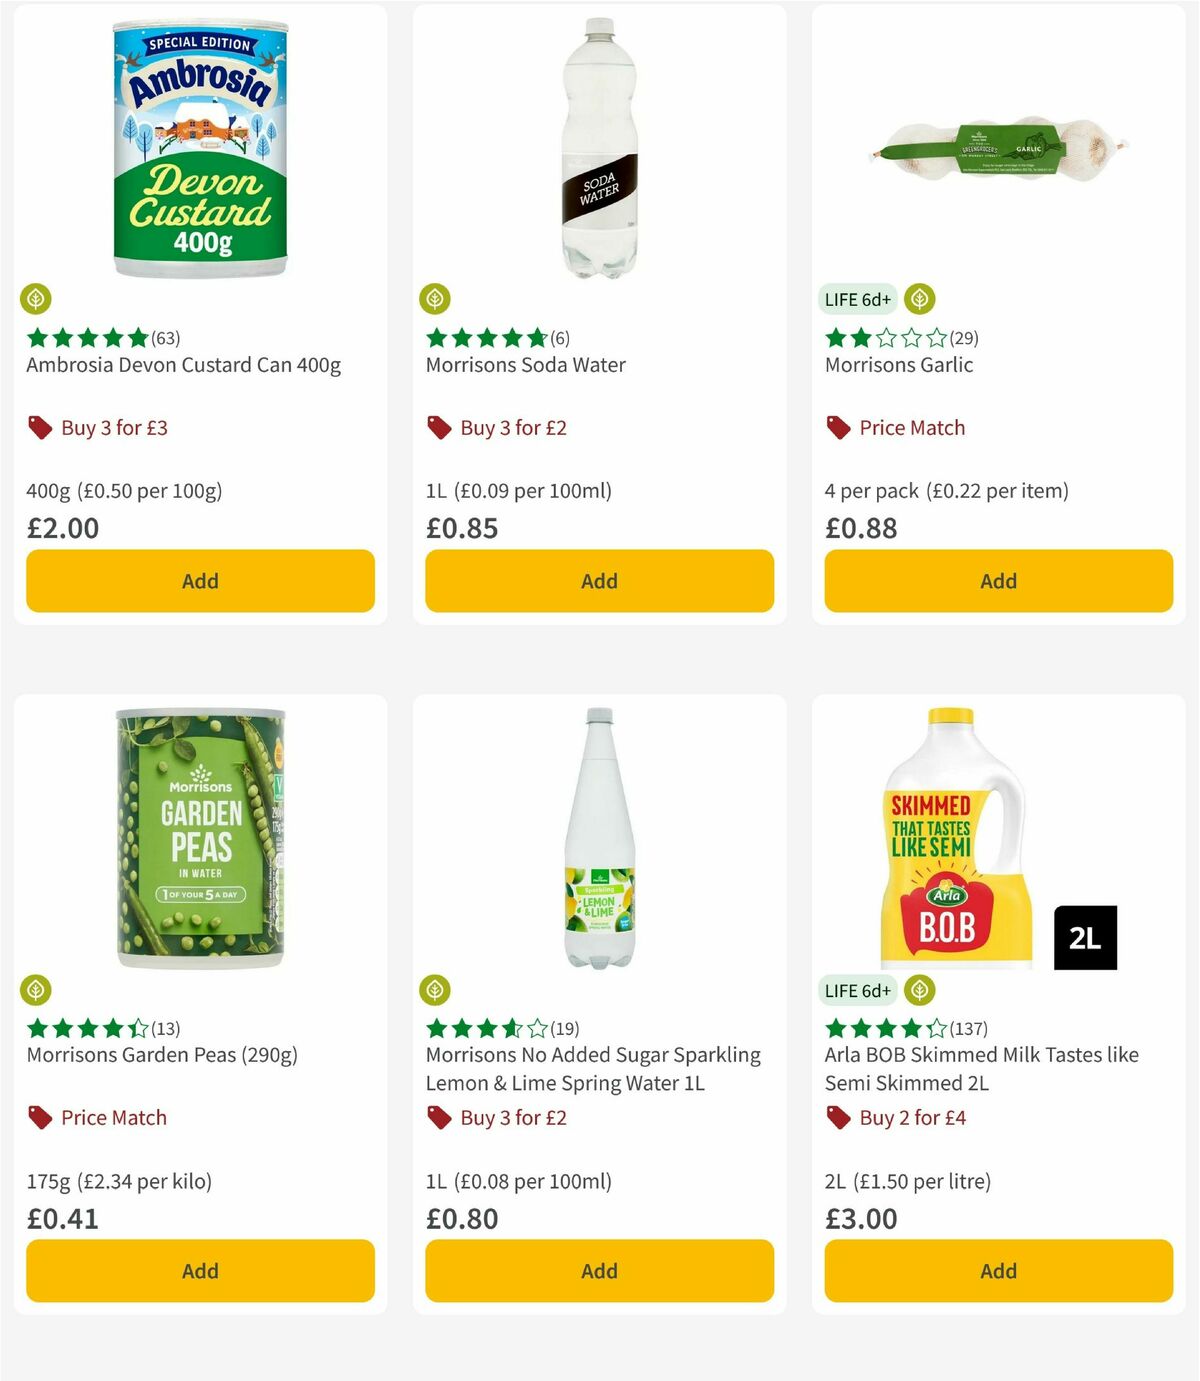Click the leaf icon on Lemon & Lime Spring Water
Image resolution: width=1200 pixels, height=1381 pixels.
(435, 990)
